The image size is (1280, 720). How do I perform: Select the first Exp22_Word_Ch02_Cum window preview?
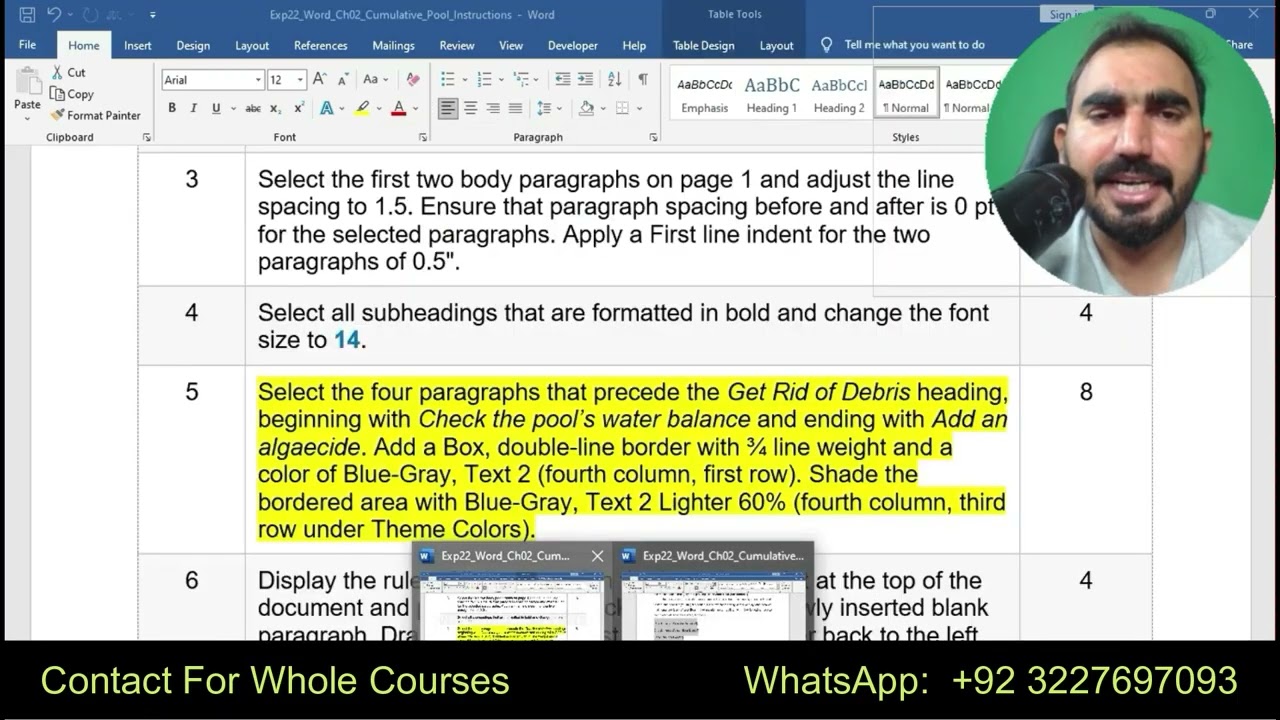click(512, 592)
